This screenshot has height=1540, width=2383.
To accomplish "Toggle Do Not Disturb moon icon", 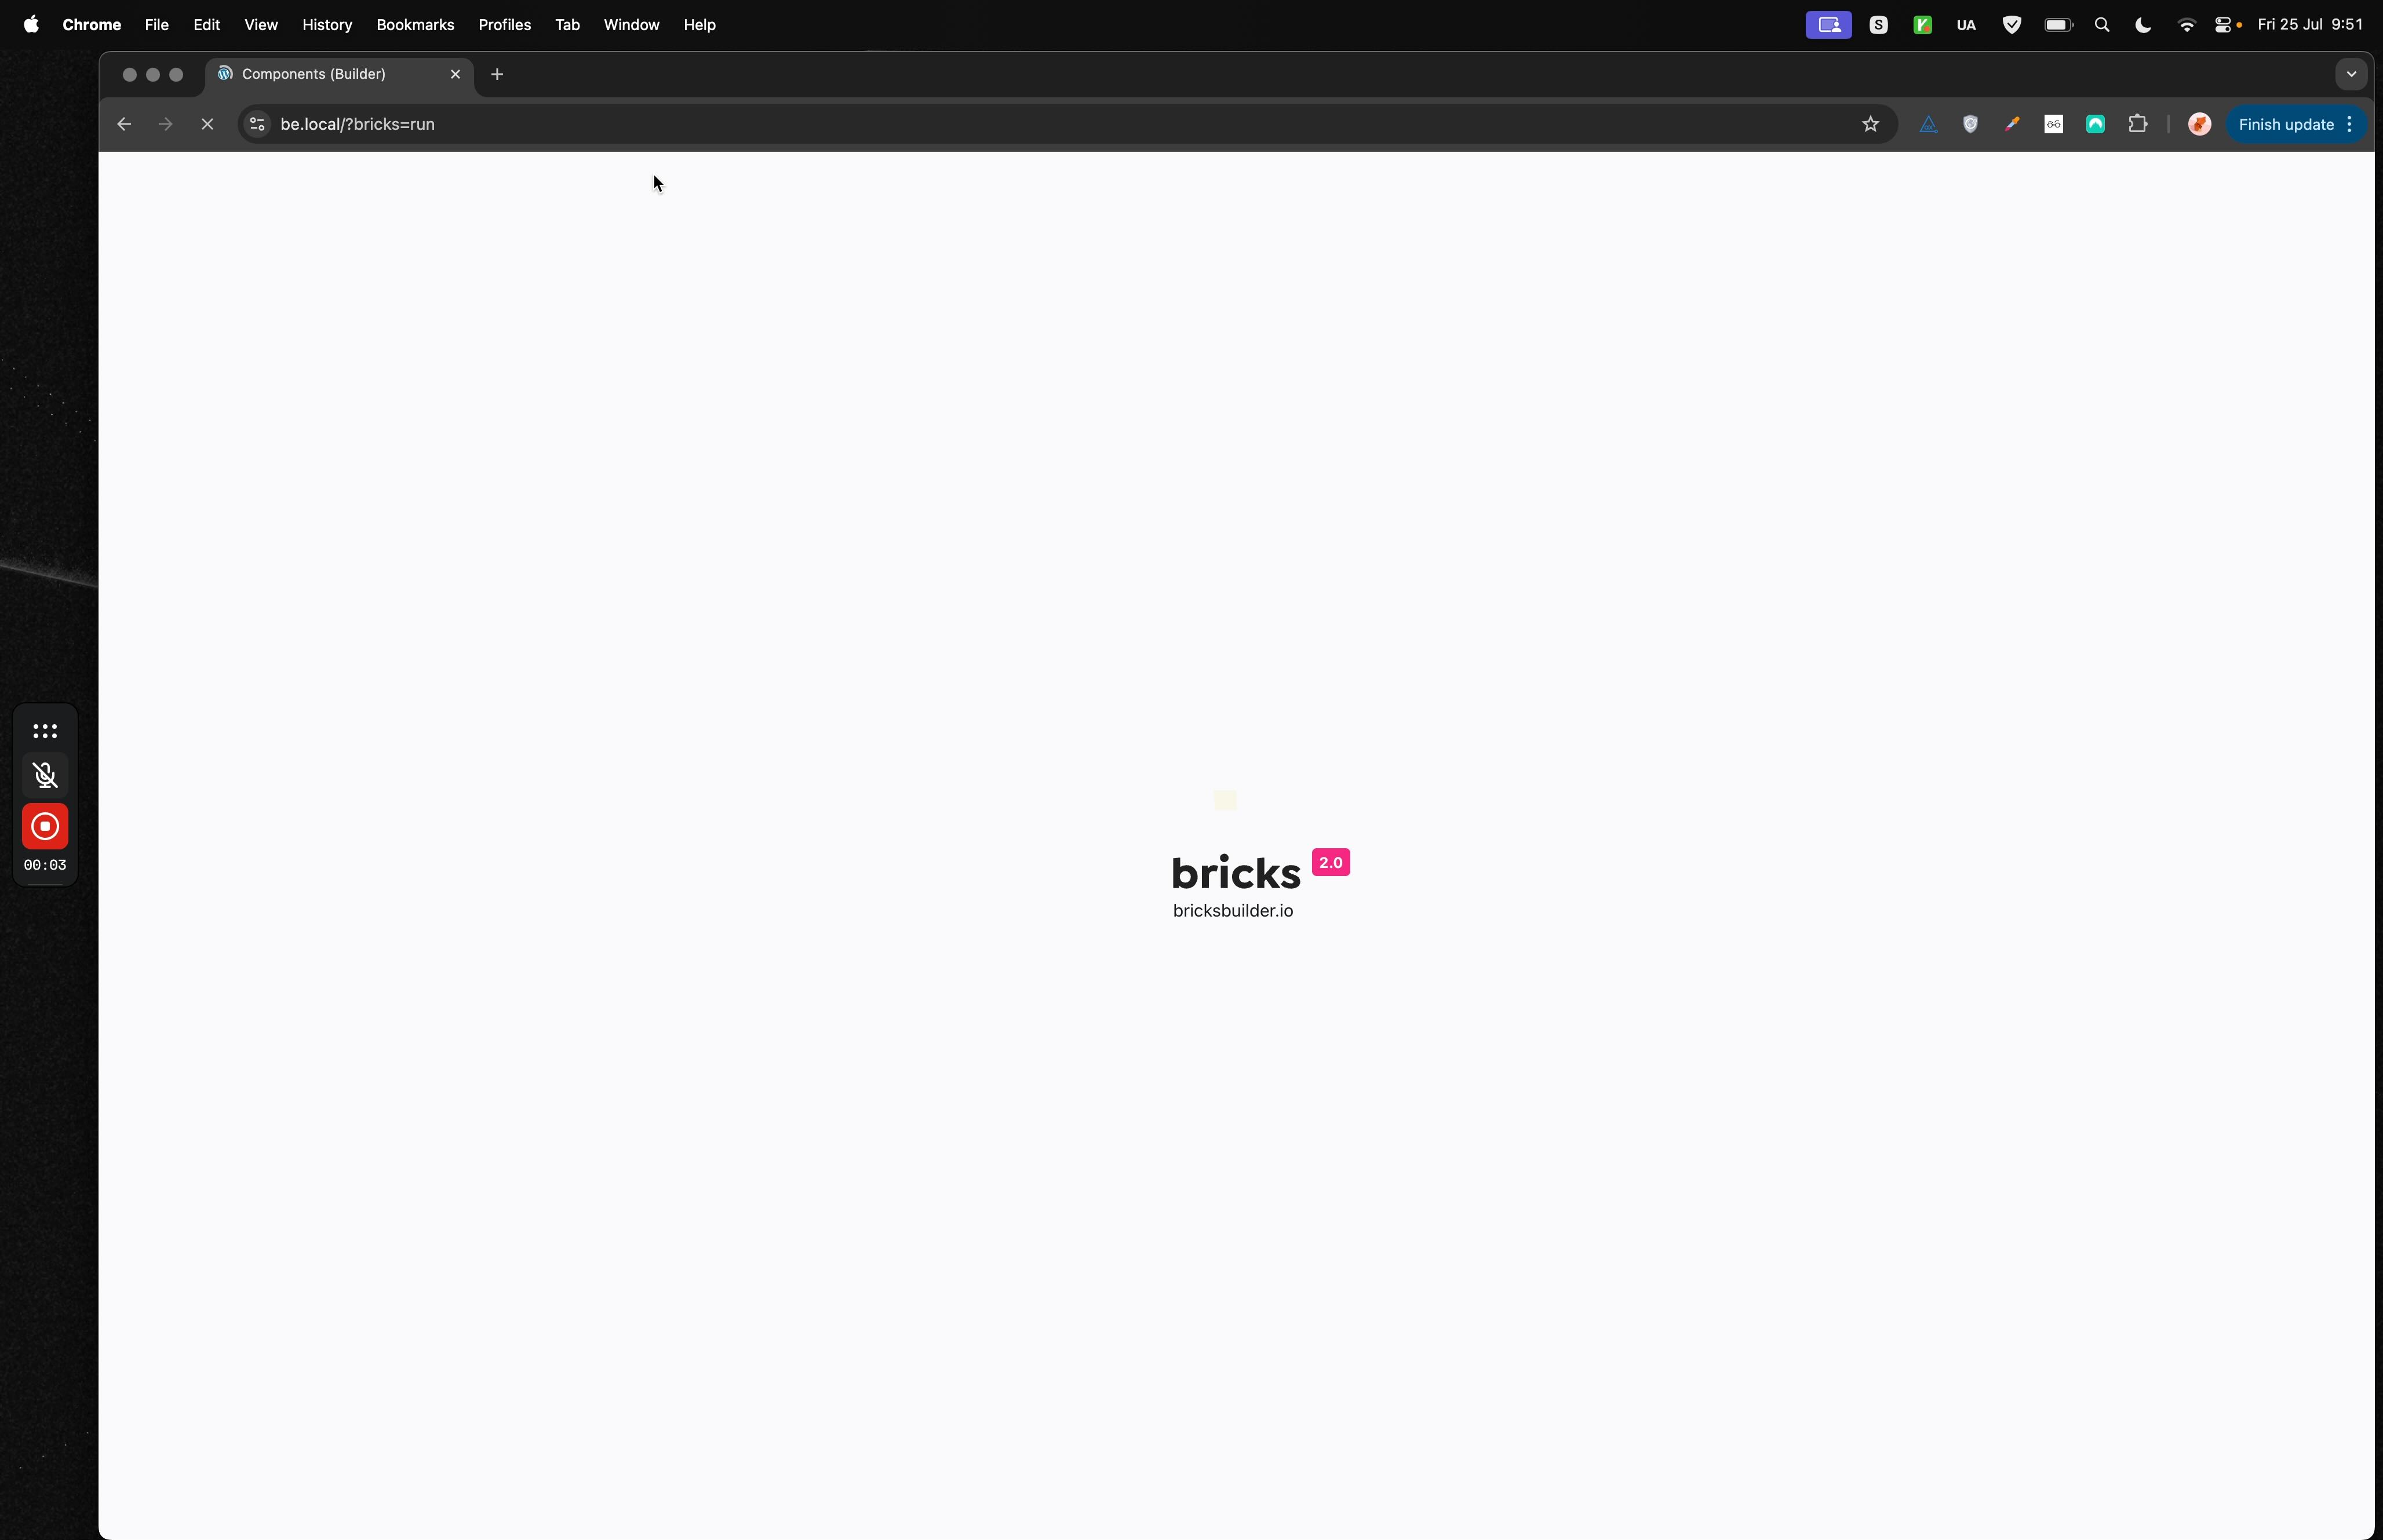I will [2143, 25].
